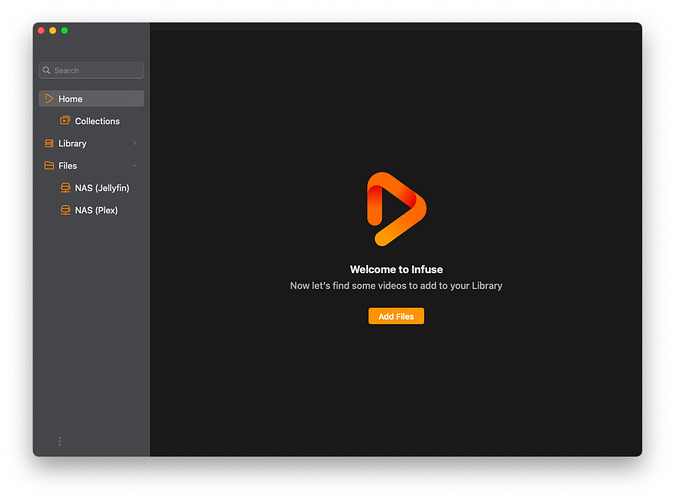Click the NAS (Plex) network drive icon
Image resolution: width=675 pixels, height=500 pixels.
65,210
